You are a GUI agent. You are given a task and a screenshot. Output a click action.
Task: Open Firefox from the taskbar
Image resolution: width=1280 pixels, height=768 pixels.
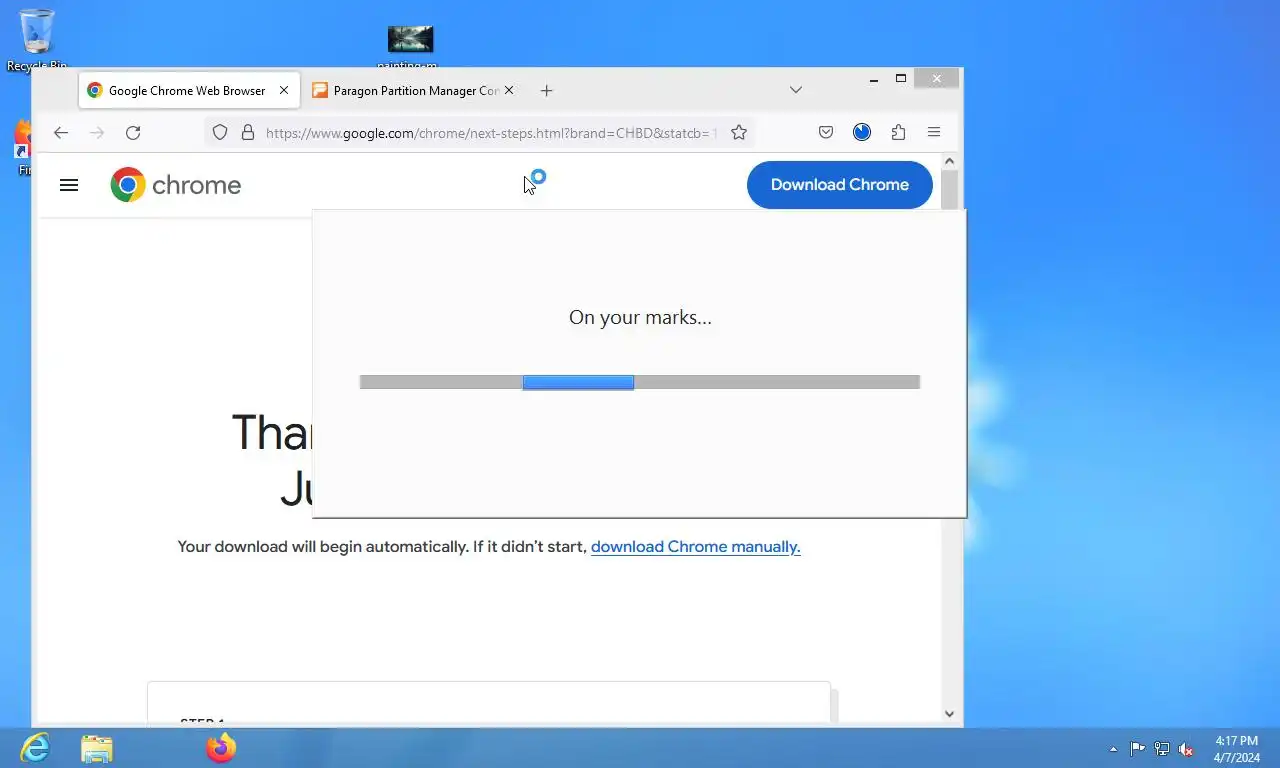click(x=221, y=748)
